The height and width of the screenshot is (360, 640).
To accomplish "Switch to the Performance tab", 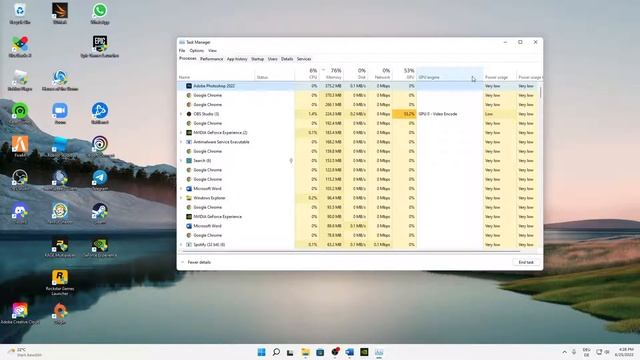I will (211, 59).
